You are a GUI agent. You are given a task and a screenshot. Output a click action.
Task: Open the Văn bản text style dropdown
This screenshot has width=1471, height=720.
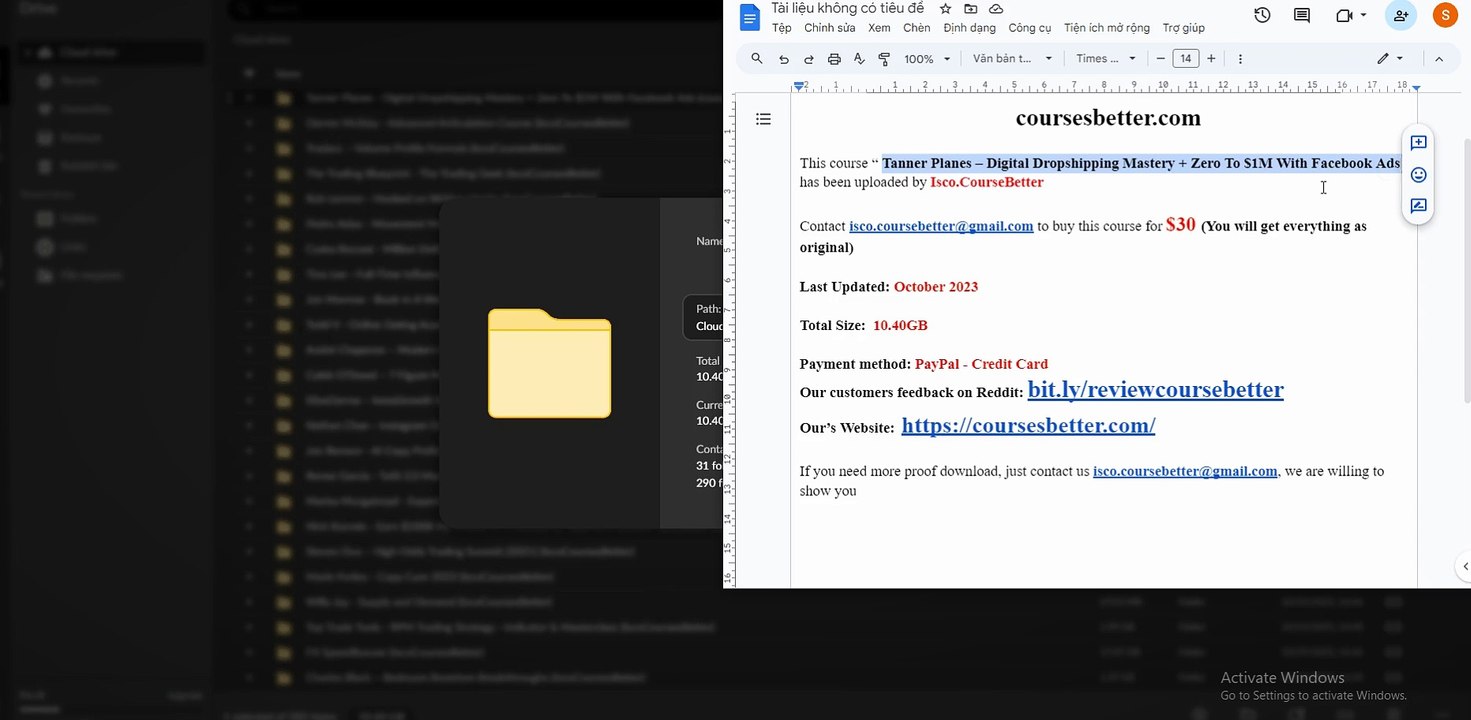[x=1013, y=59]
